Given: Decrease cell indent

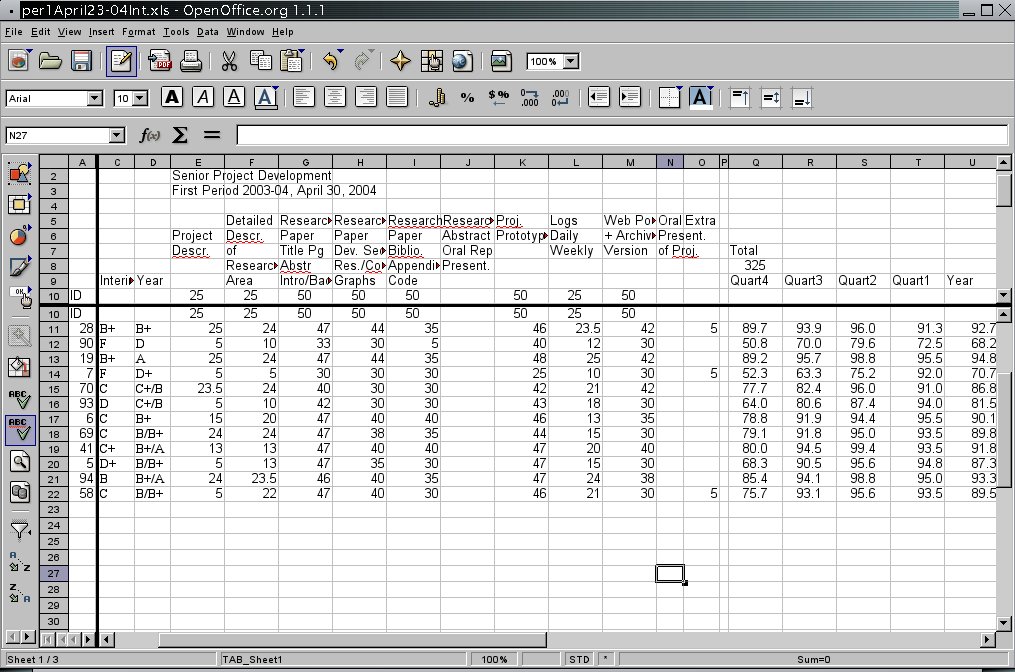Looking at the screenshot, I should 599,98.
